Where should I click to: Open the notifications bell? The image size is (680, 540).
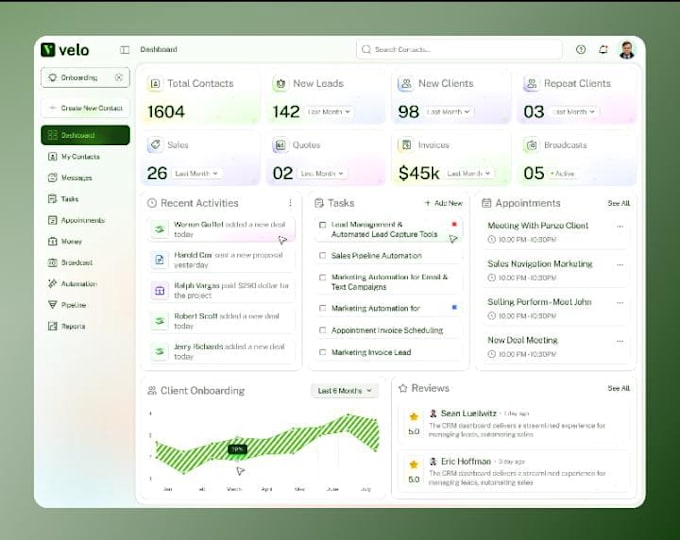pos(603,49)
